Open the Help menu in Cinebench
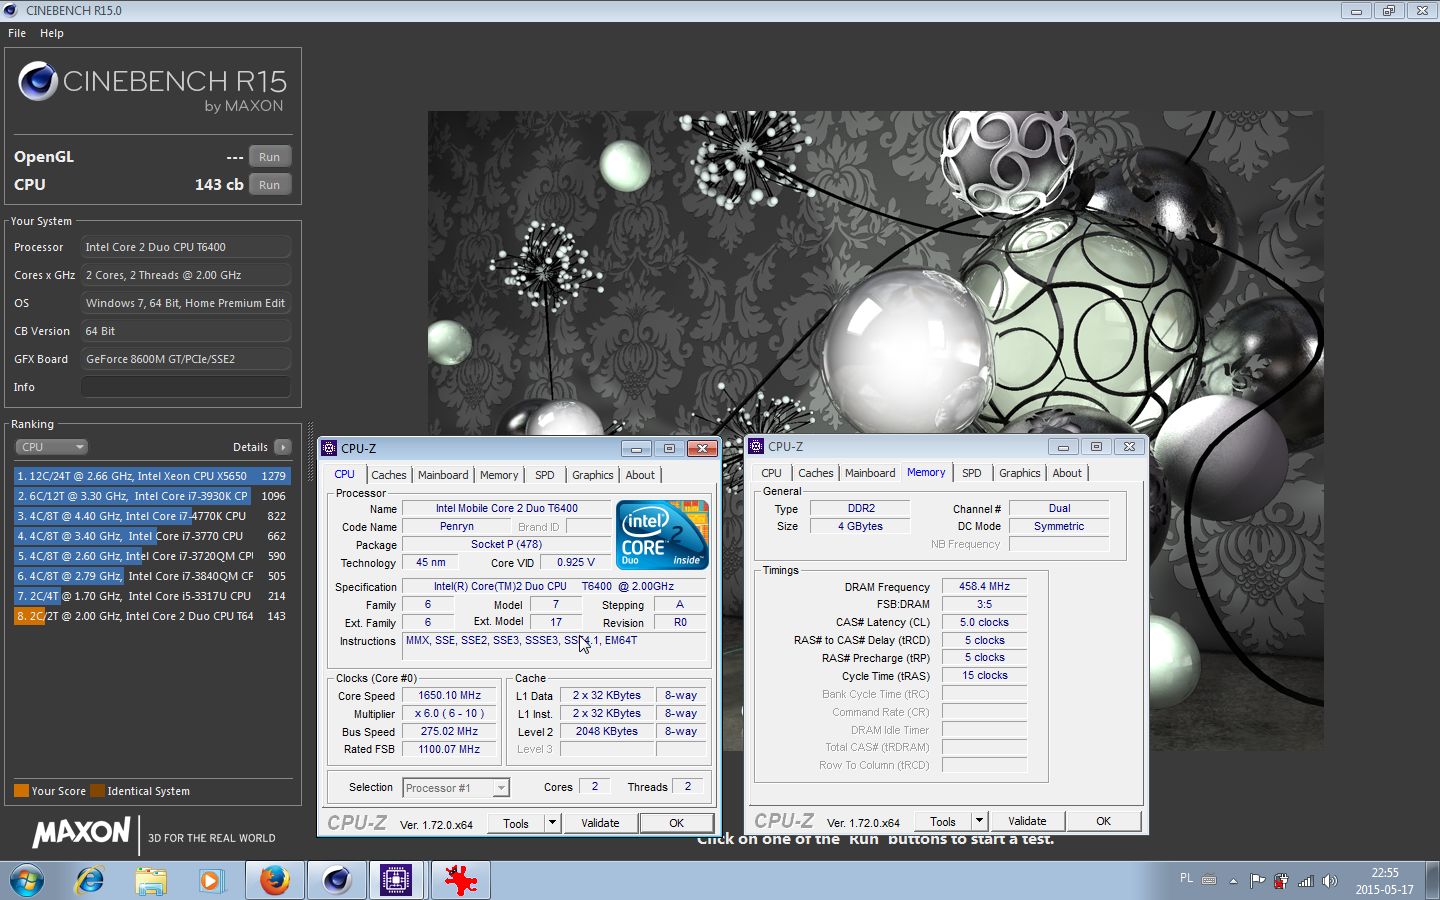Viewport: 1440px width, 900px height. point(52,33)
